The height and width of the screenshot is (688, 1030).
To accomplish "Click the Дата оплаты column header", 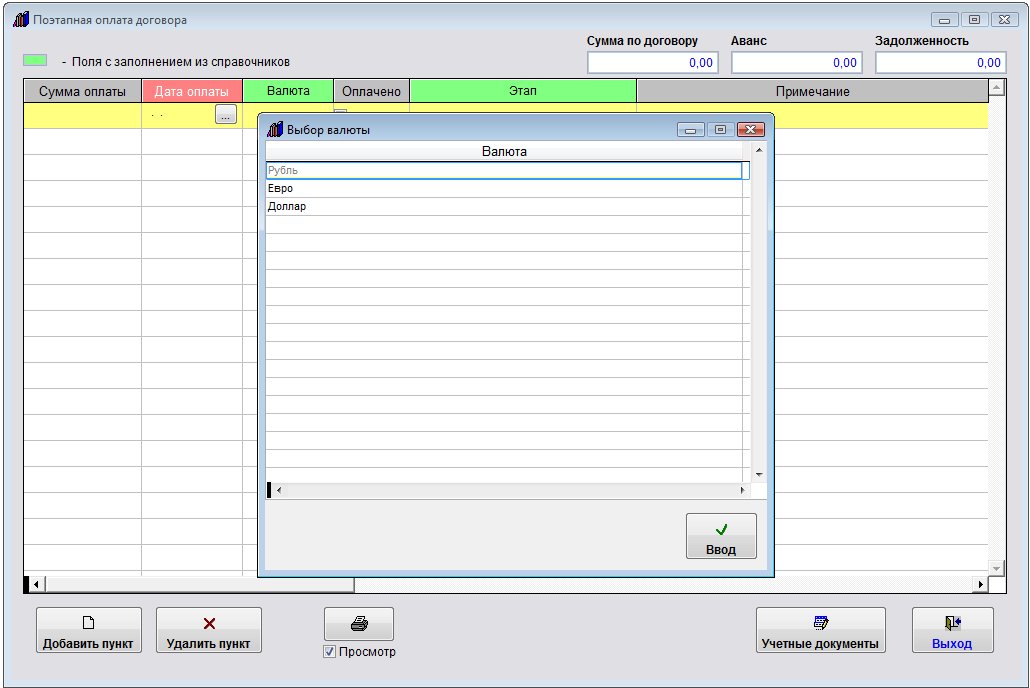I will (192, 91).
